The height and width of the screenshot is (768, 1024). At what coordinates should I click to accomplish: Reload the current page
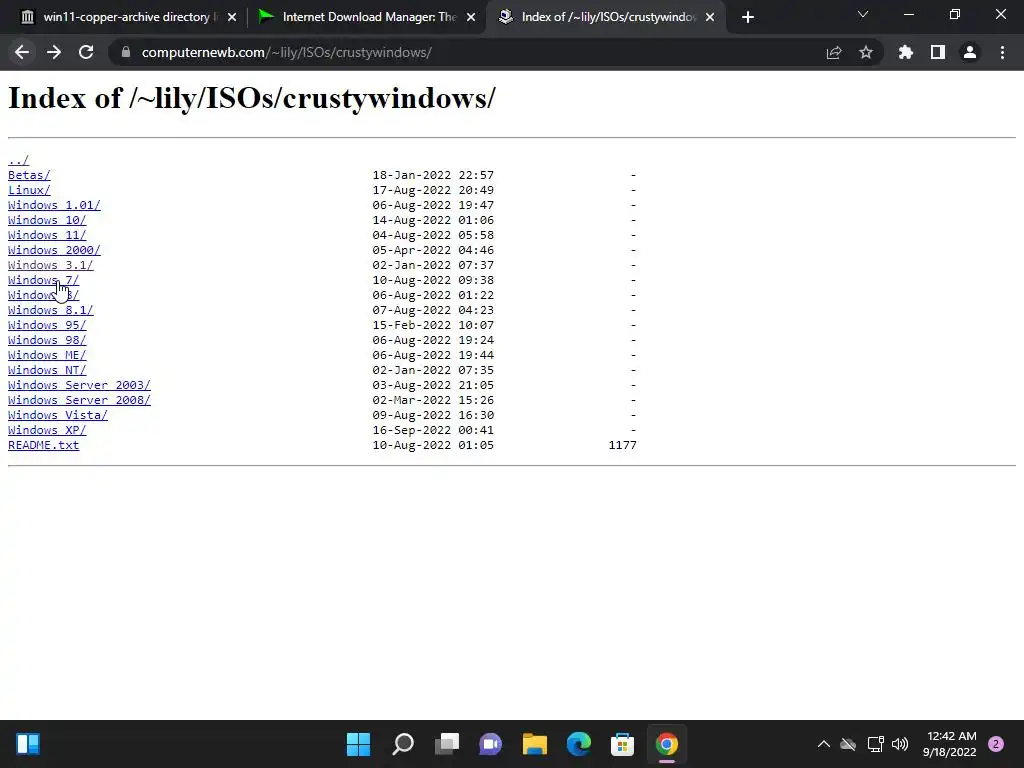pos(86,52)
